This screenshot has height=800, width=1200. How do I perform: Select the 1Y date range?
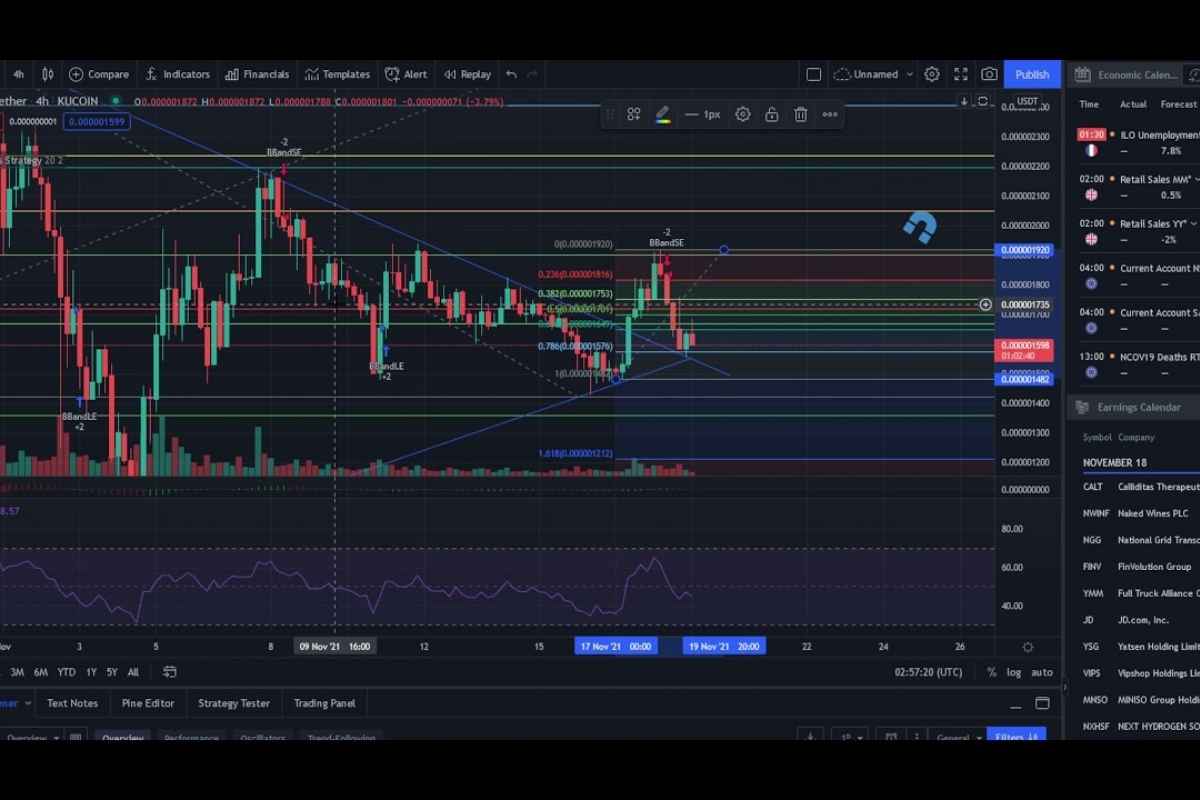91,672
